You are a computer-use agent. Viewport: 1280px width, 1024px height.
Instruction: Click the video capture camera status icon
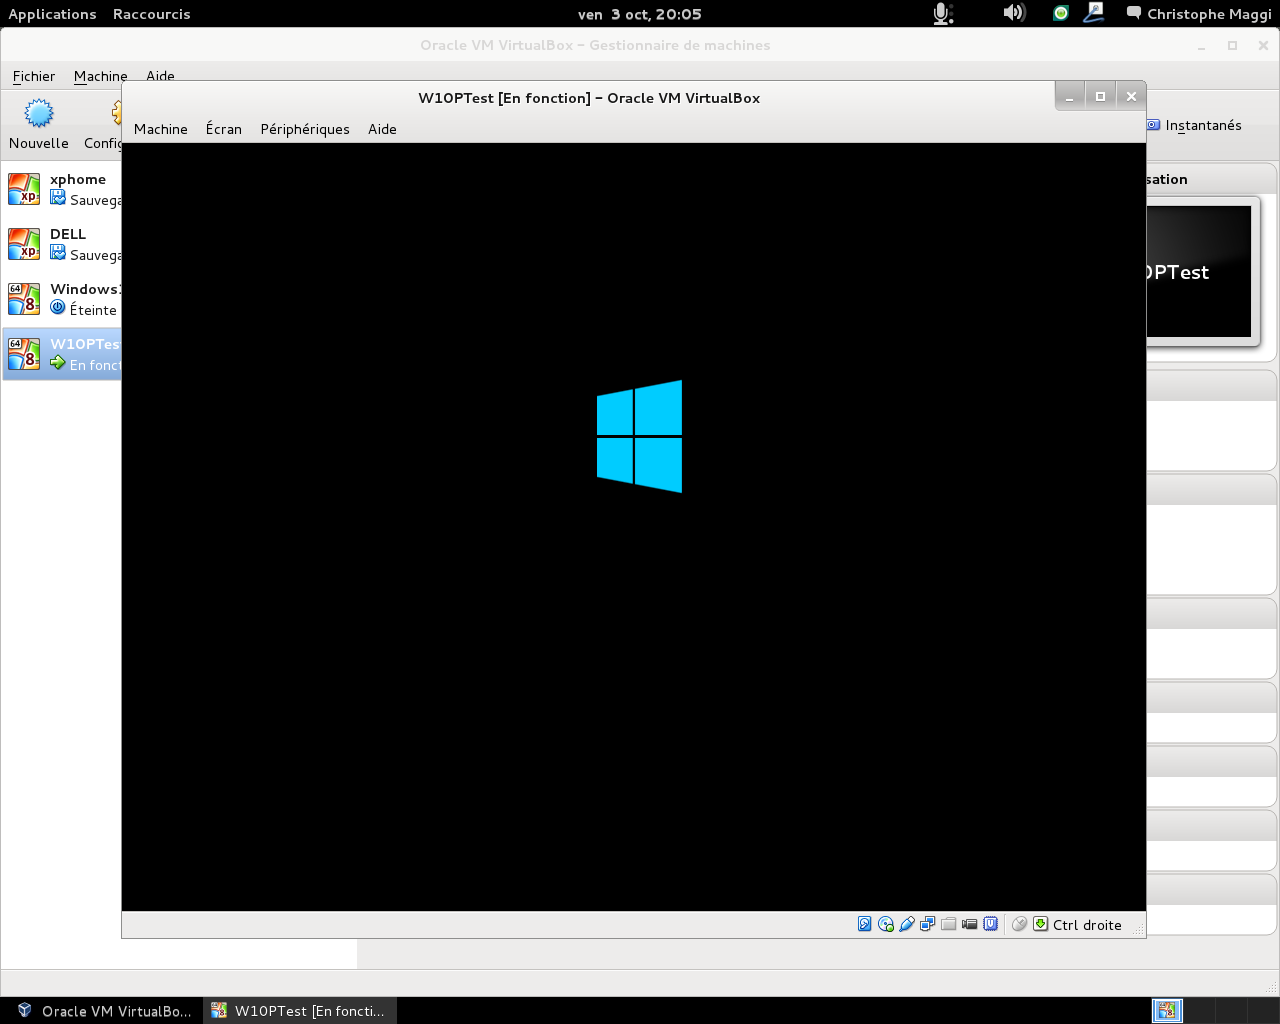[x=970, y=924]
